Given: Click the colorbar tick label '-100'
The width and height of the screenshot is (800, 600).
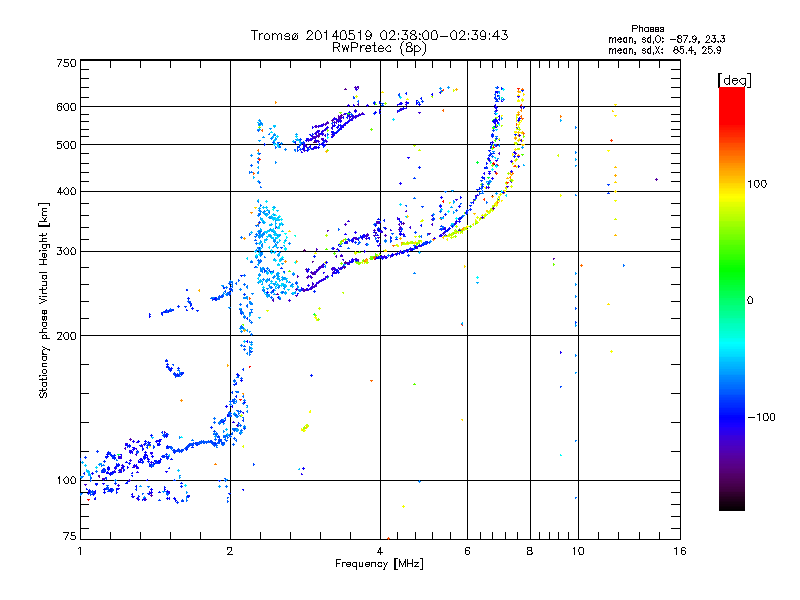Looking at the screenshot, I should point(762,417).
